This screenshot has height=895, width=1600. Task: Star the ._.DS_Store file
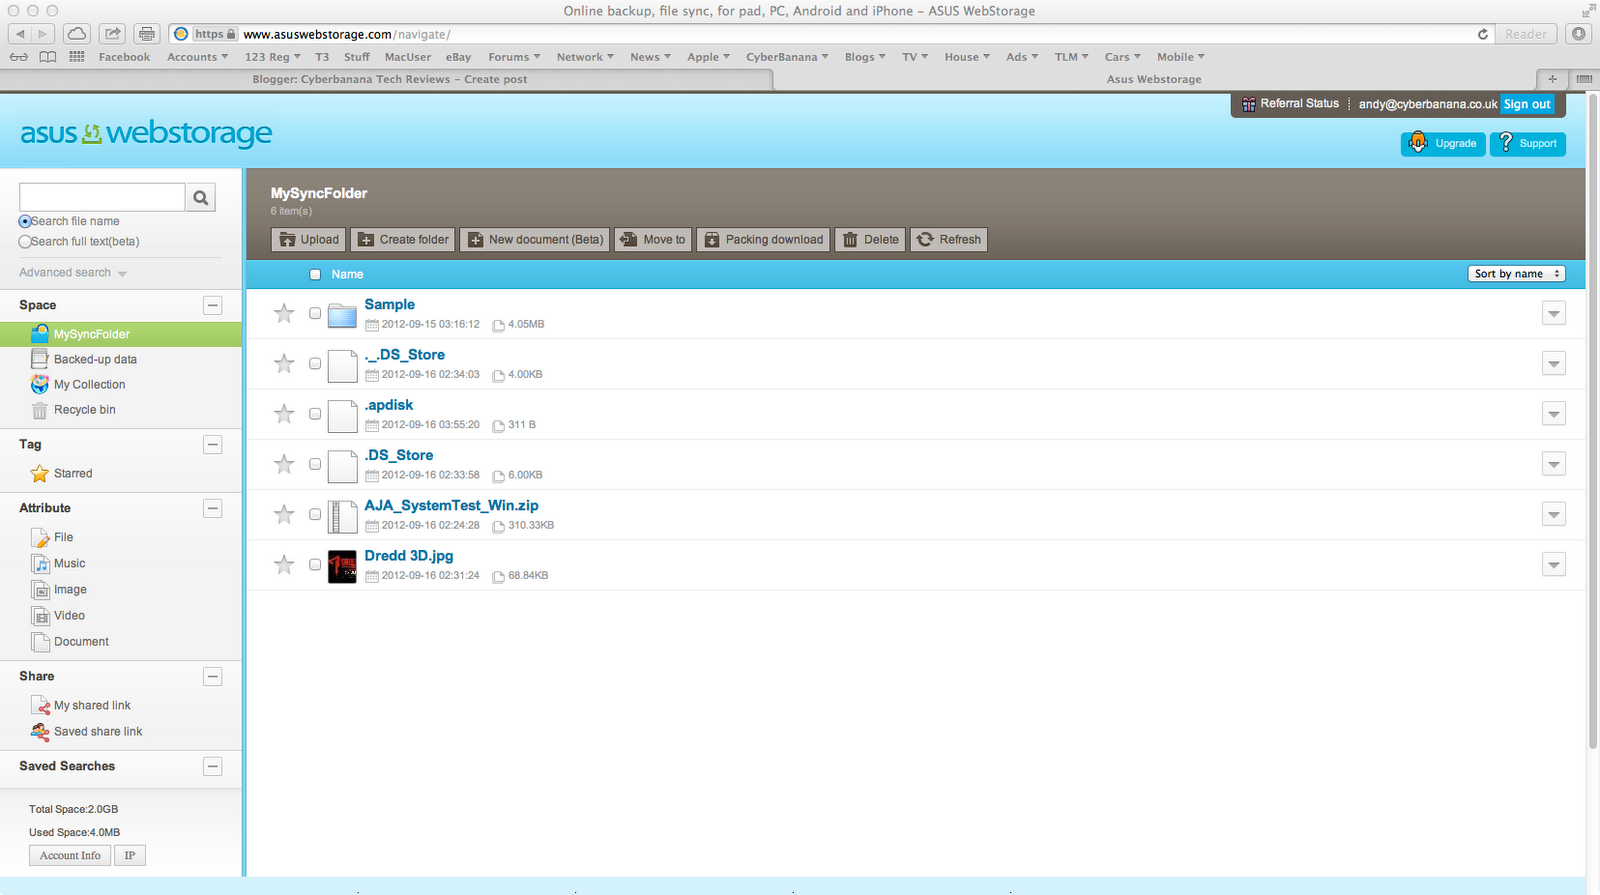pyautogui.click(x=284, y=363)
